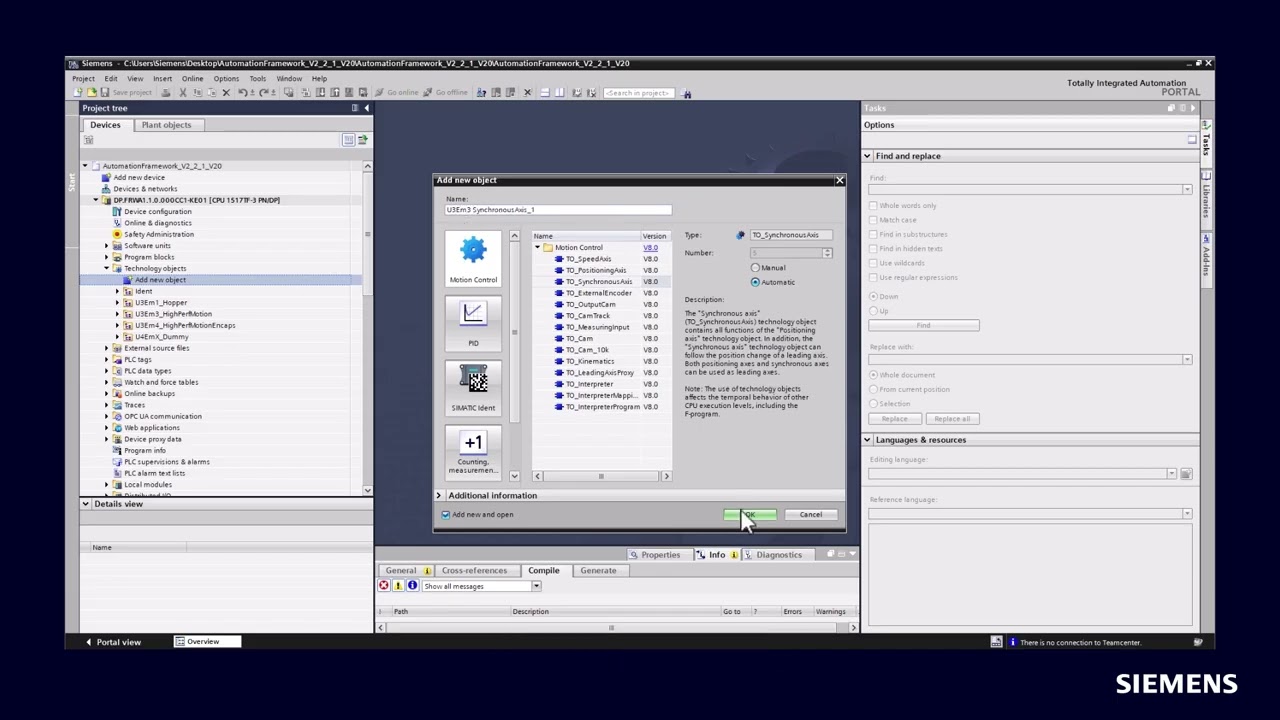This screenshot has height=720, width=1280.
Task: Click the new project icon in toolbar
Action: 78,93
